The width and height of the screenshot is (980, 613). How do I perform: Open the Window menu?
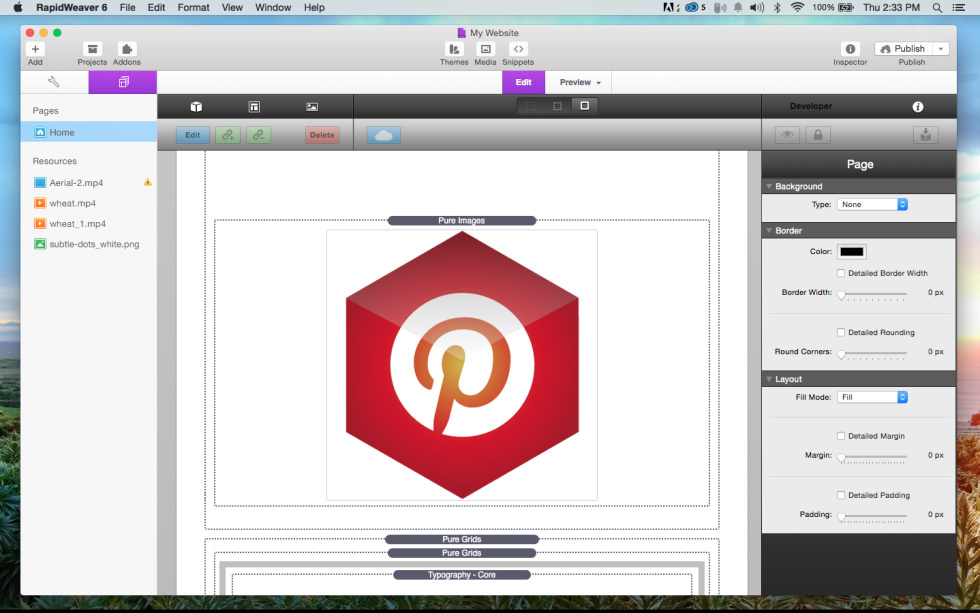[x=273, y=7]
